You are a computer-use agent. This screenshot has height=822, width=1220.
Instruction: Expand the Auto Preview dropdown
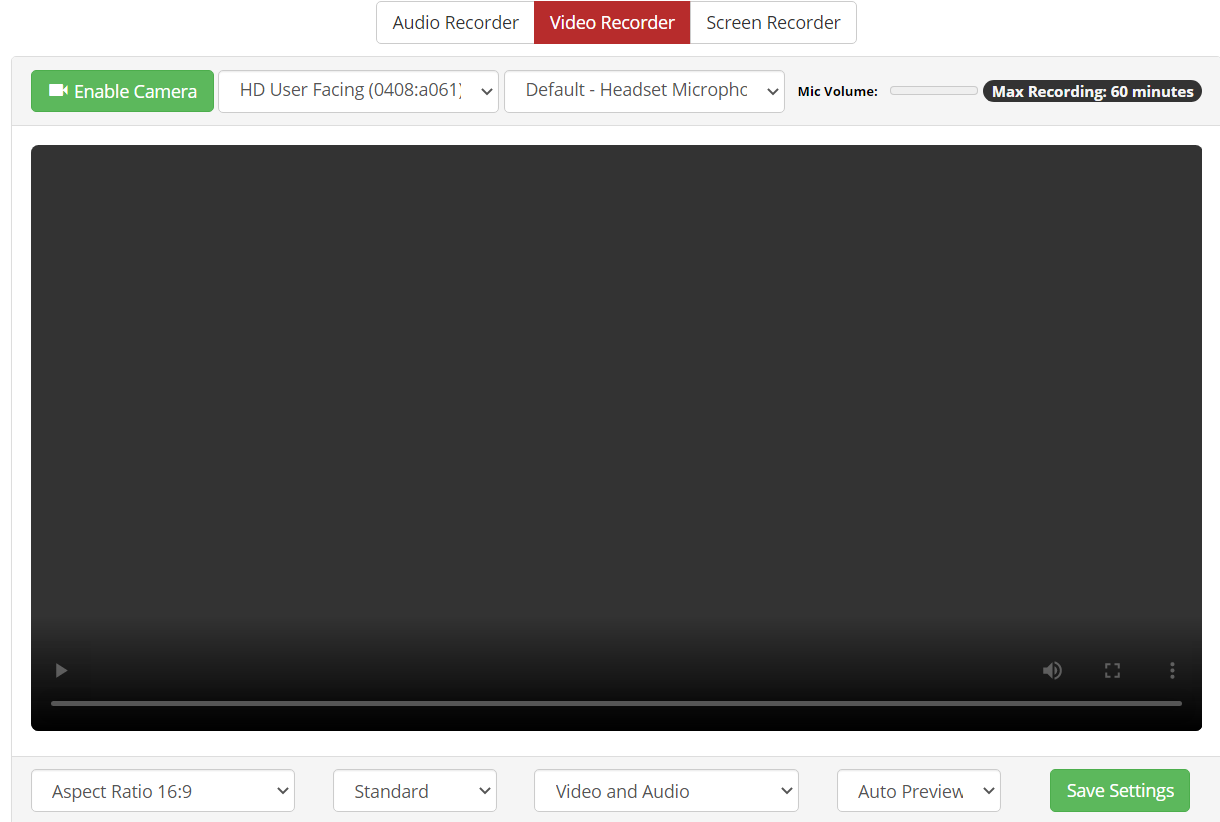[x=918, y=791]
